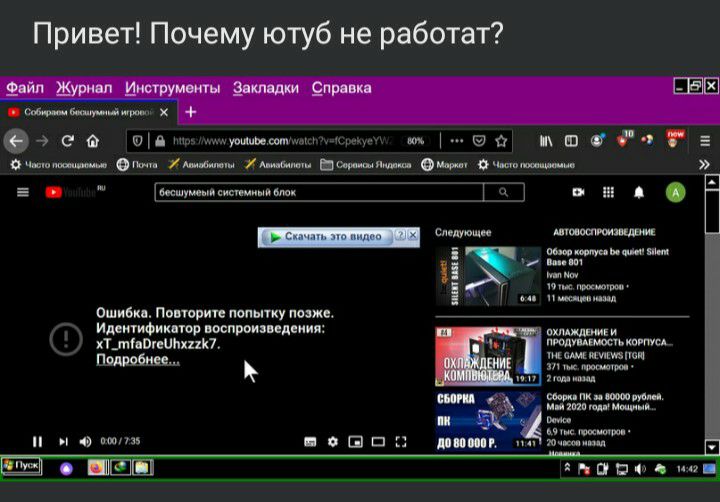Click the YouTube search input field
Screen dimensions: 720x502
coord(319,192)
